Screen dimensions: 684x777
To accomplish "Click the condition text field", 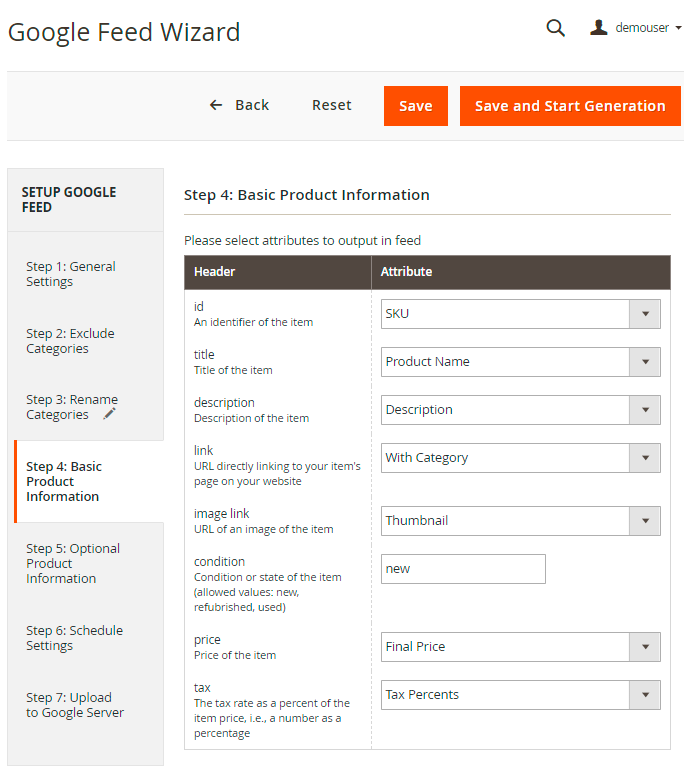I will tap(463, 569).
